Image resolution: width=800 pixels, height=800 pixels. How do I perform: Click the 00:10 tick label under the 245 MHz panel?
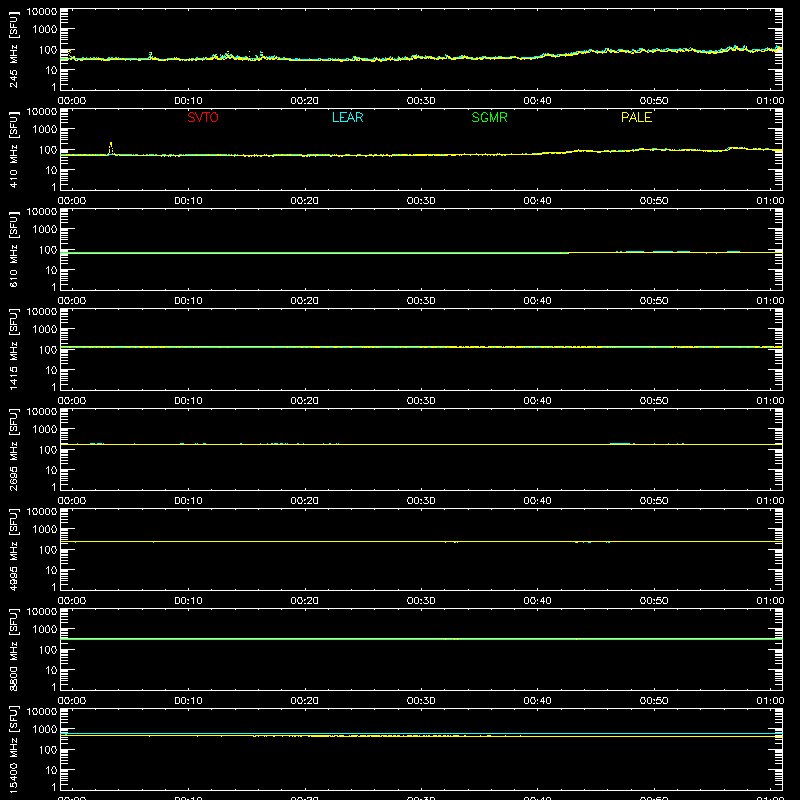[188, 101]
